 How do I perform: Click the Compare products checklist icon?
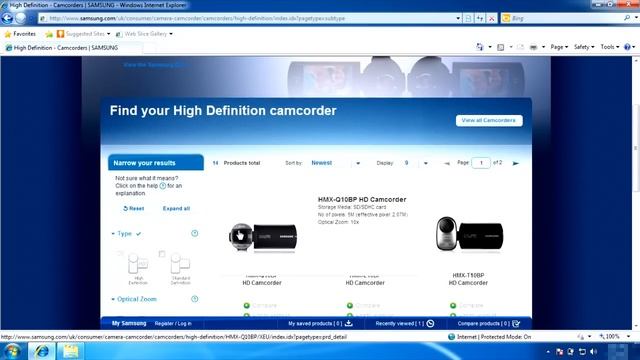[516, 323]
